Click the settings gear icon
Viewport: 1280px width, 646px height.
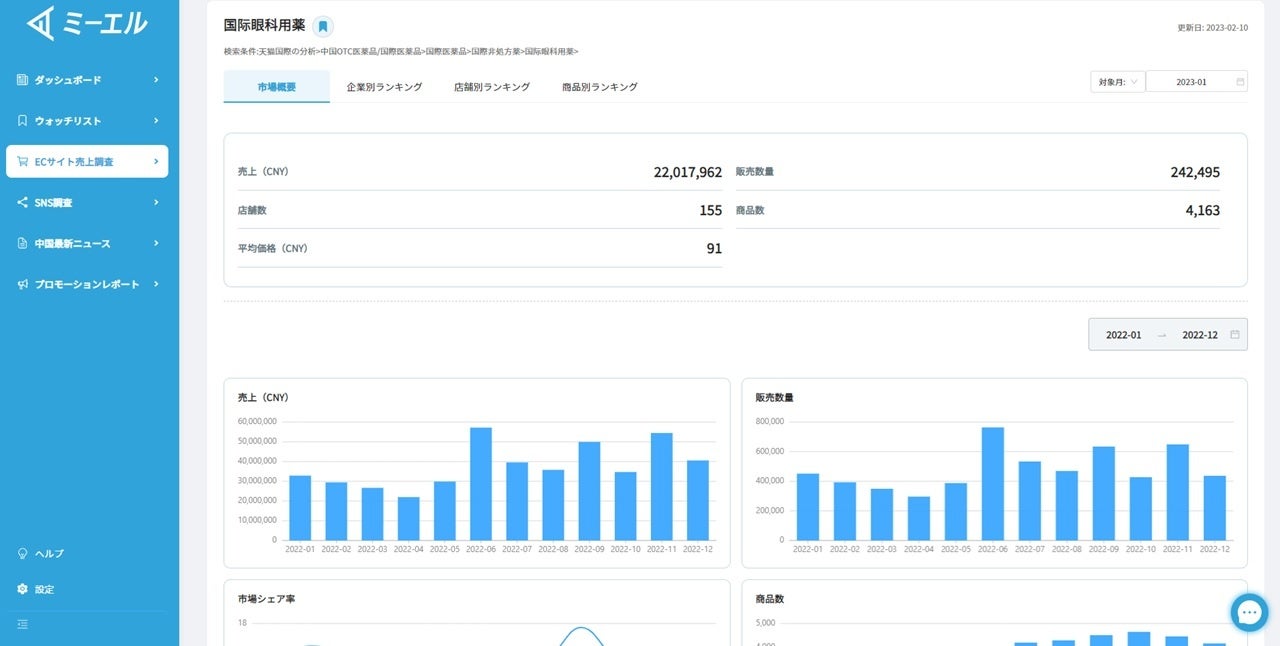pyautogui.click(x=22, y=590)
